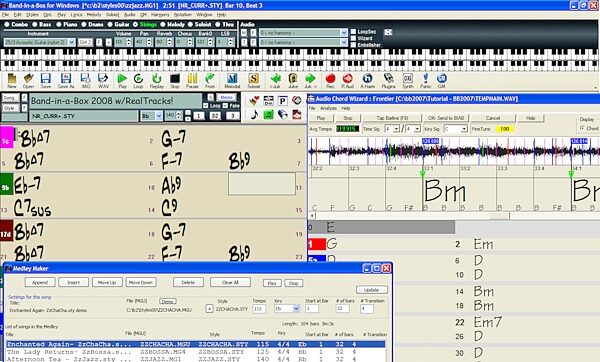Click the GM toolbar icon
The height and width of the screenshot is (362, 600).
442,79
